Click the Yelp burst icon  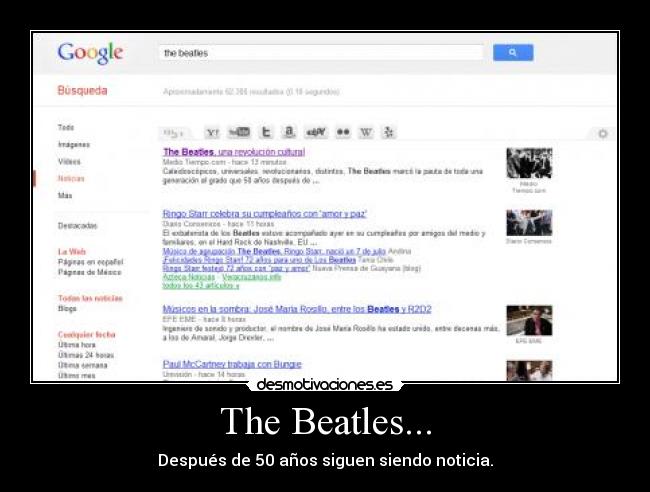(x=388, y=133)
